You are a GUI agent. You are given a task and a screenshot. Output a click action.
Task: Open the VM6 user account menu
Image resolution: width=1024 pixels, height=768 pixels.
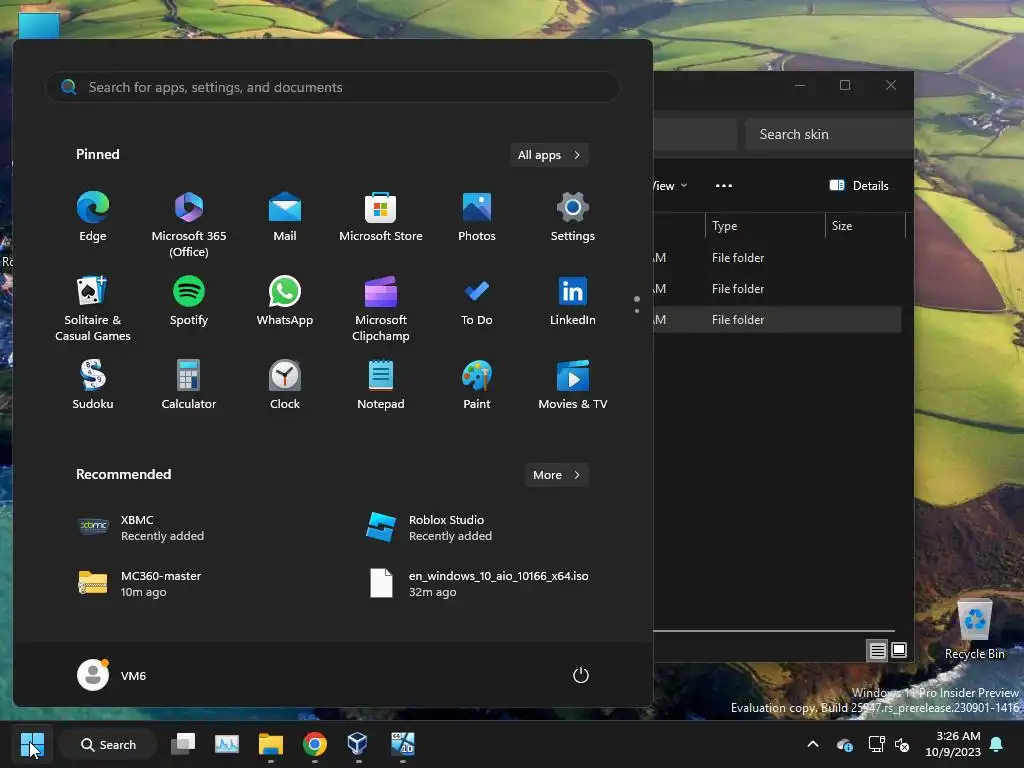coord(112,675)
